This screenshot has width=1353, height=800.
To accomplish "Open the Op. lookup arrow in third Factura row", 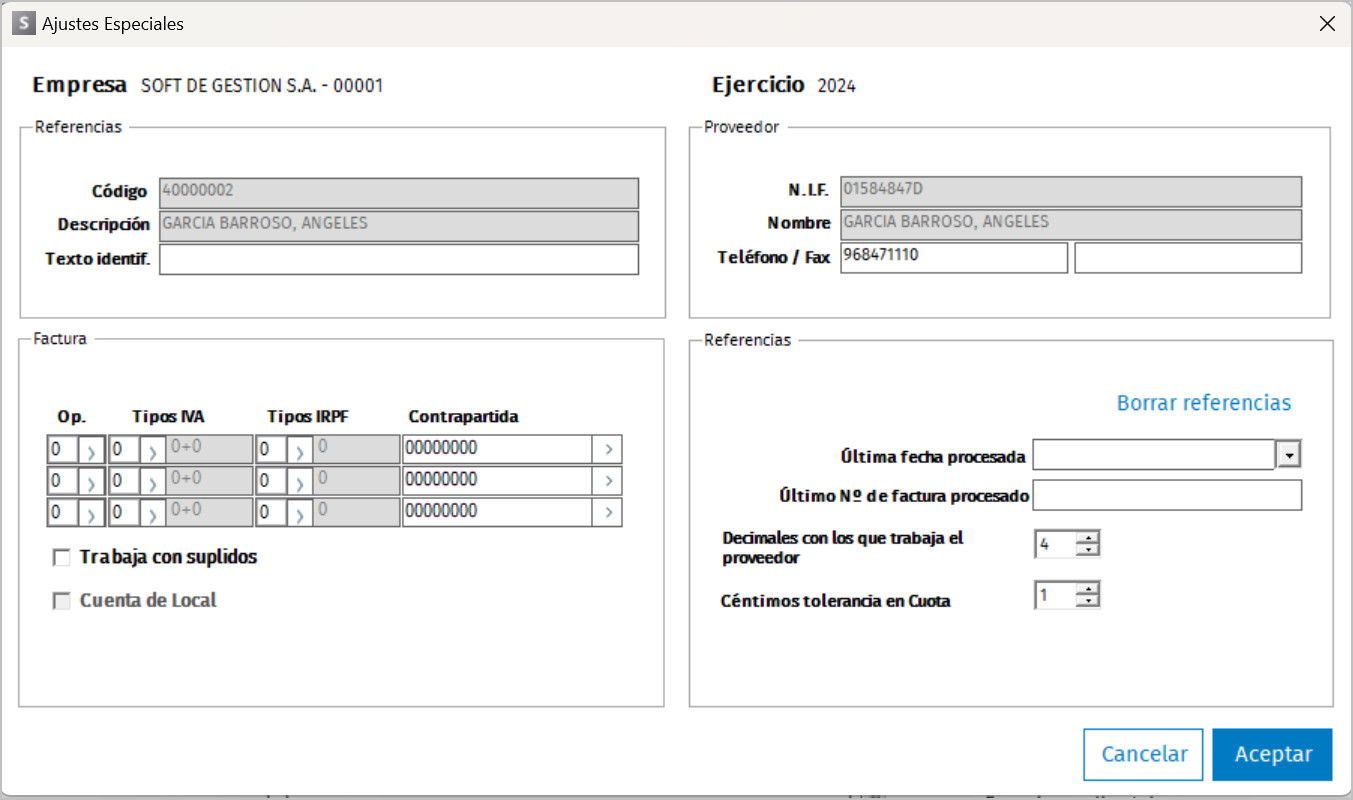I will [x=91, y=512].
